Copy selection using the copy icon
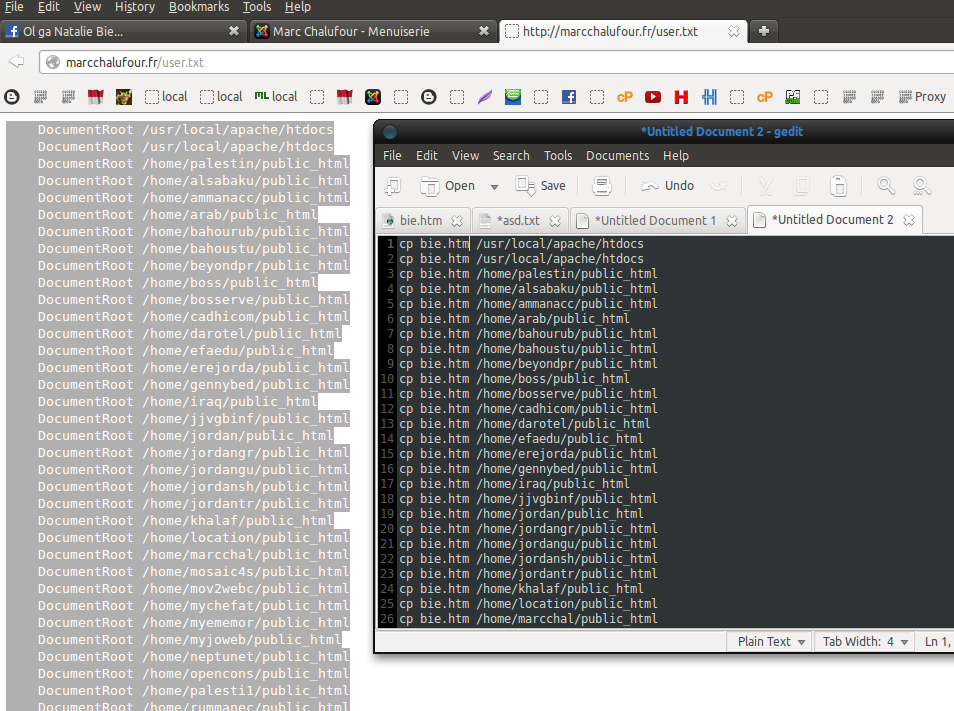This screenshot has height=711, width=954. pos(802,186)
